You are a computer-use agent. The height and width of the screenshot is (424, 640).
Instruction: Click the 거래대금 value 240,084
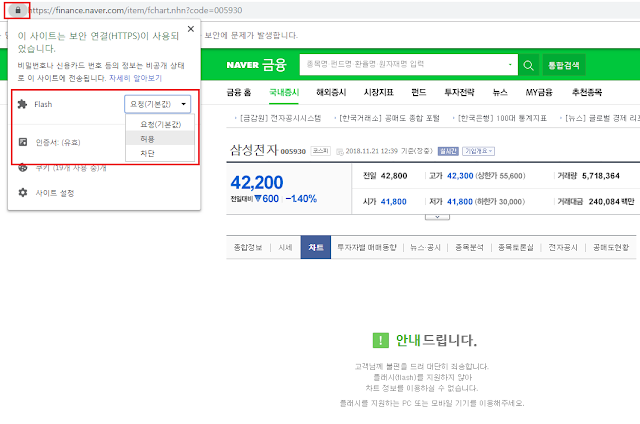[x=603, y=202]
